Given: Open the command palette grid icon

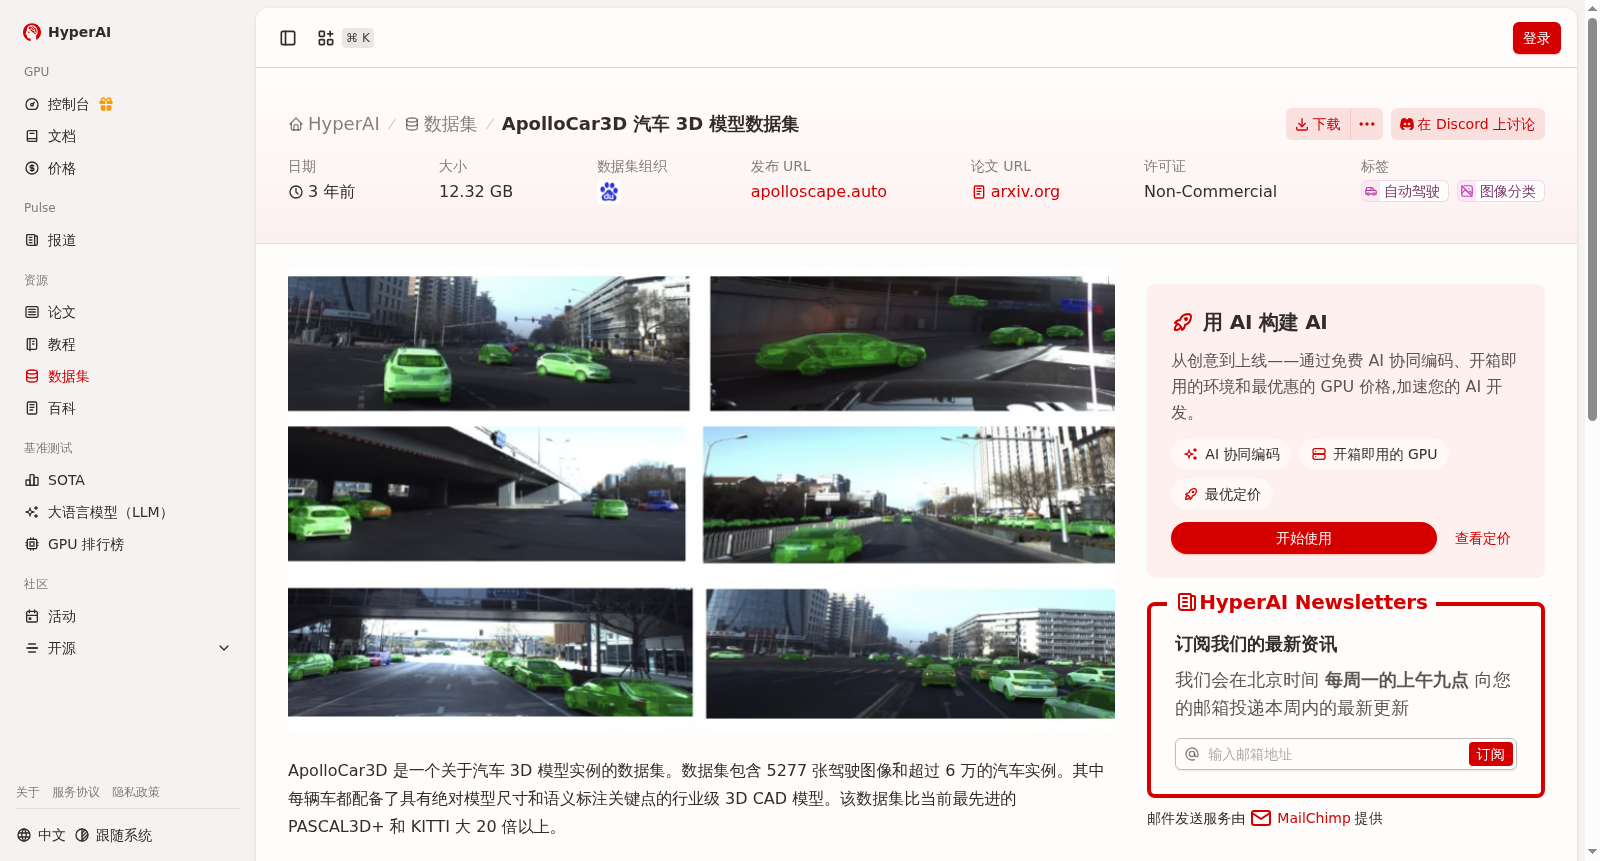Looking at the screenshot, I should point(326,38).
